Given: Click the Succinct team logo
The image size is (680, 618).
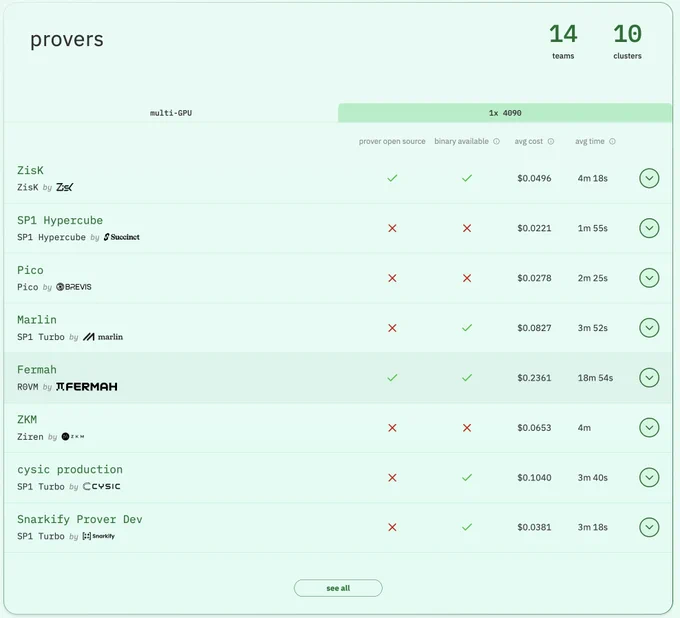Looking at the screenshot, I should (121, 237).
